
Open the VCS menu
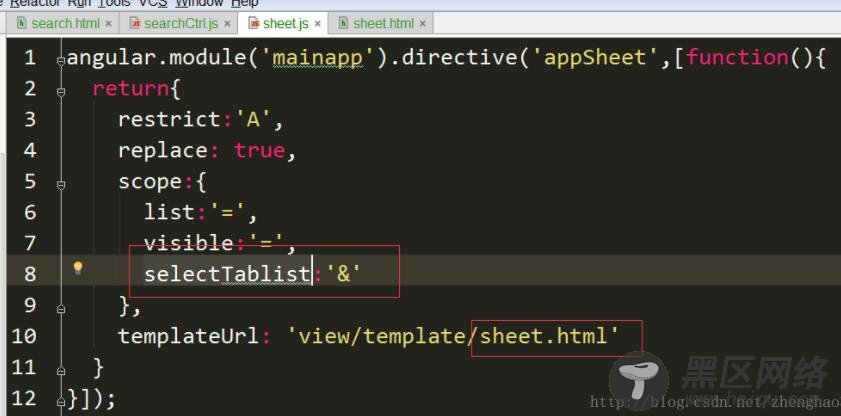[153, 3]
